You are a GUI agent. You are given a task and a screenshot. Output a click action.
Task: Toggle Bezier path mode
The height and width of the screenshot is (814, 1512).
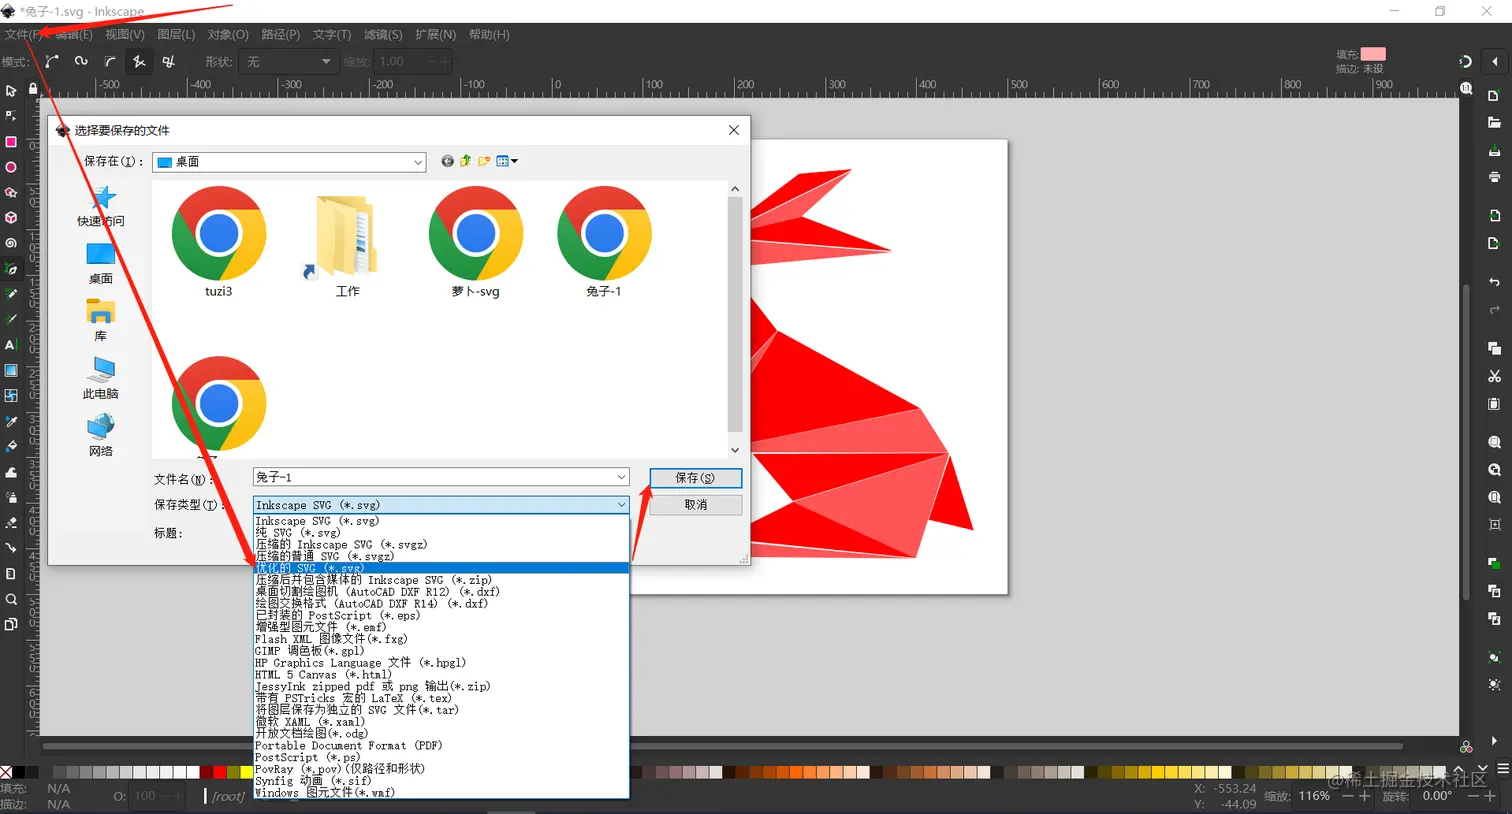coord(52,61)
